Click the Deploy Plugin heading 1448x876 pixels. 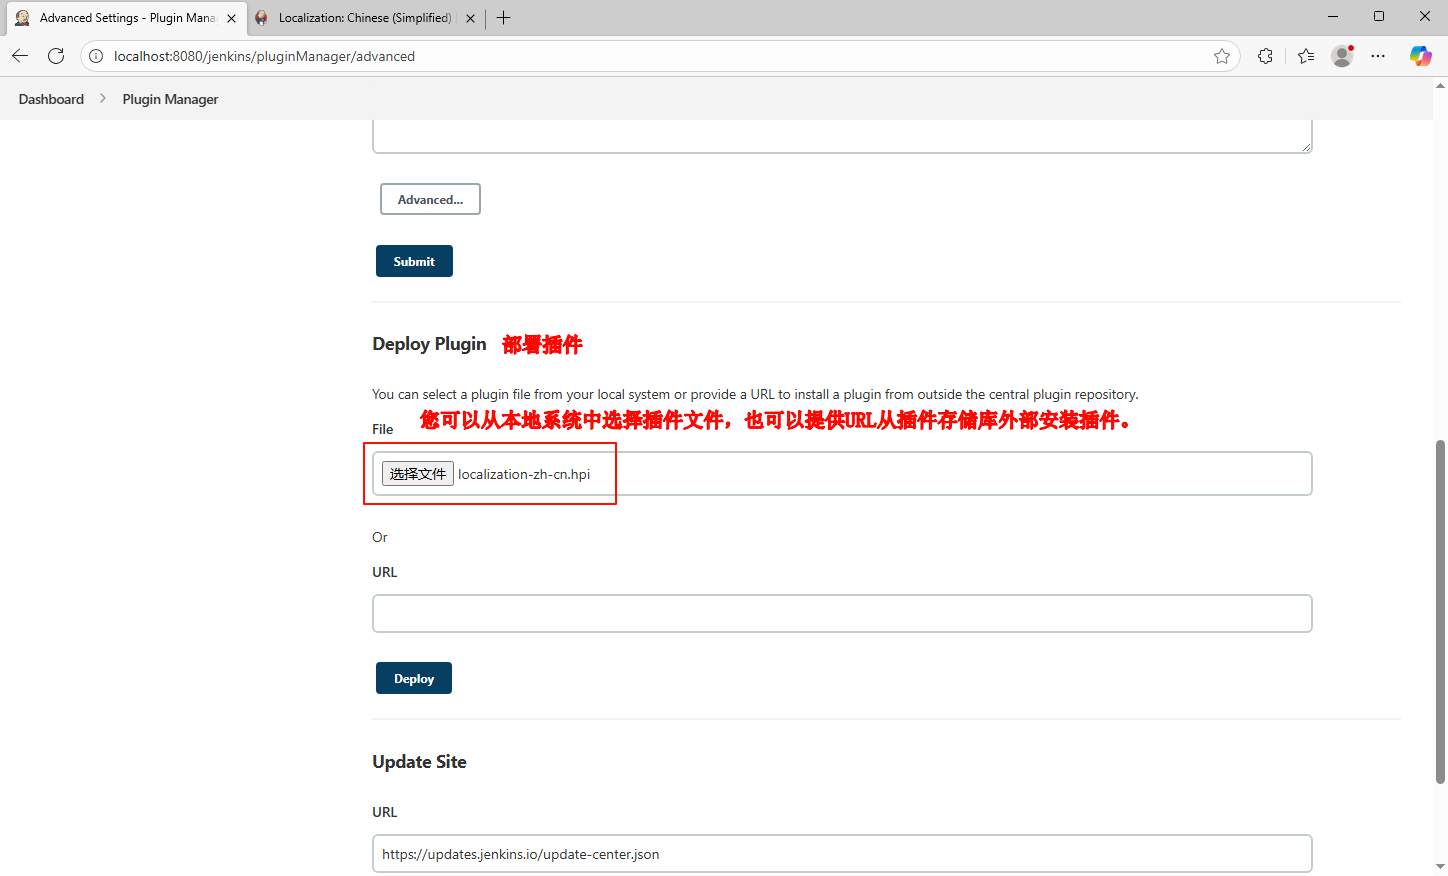(429, 344)
